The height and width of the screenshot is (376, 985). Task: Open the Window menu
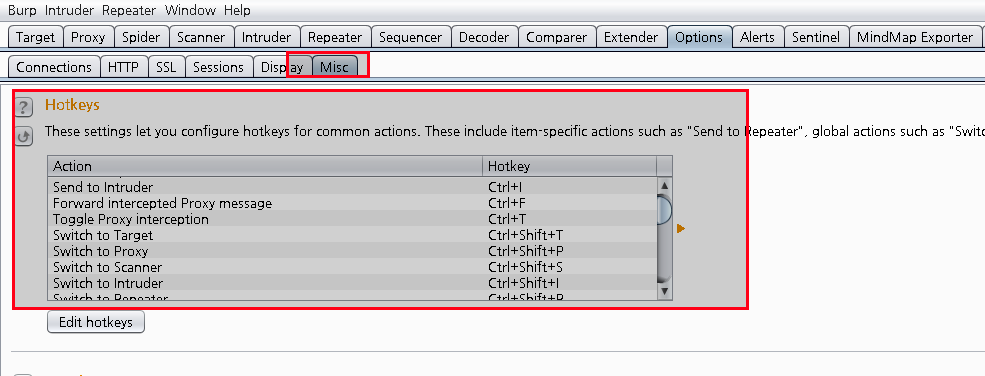(x=190, y=11)
